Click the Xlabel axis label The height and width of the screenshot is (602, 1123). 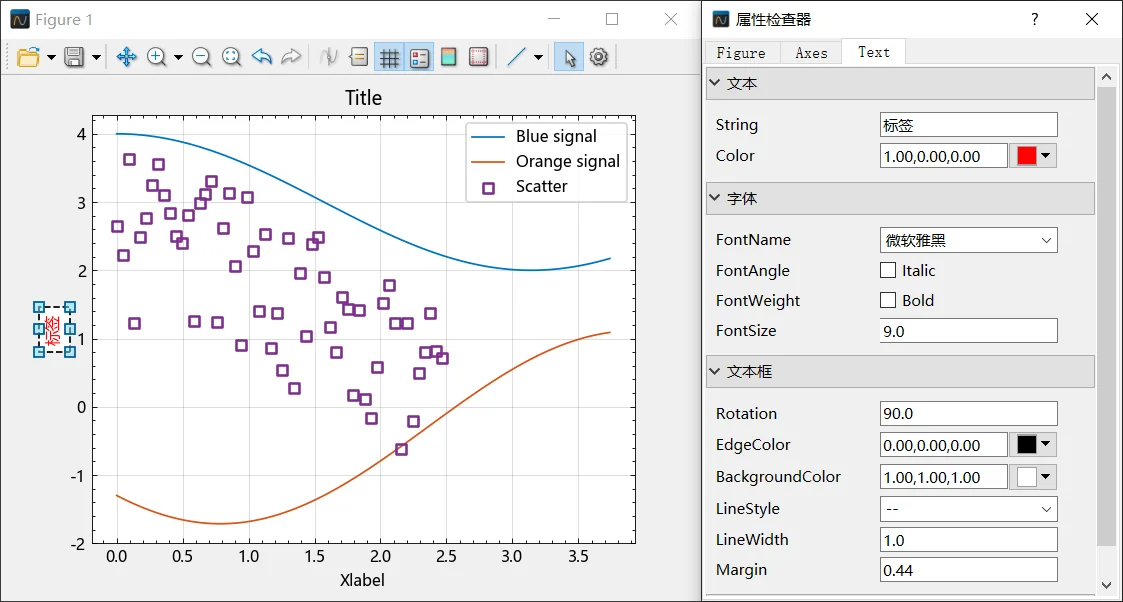[362, 580]
